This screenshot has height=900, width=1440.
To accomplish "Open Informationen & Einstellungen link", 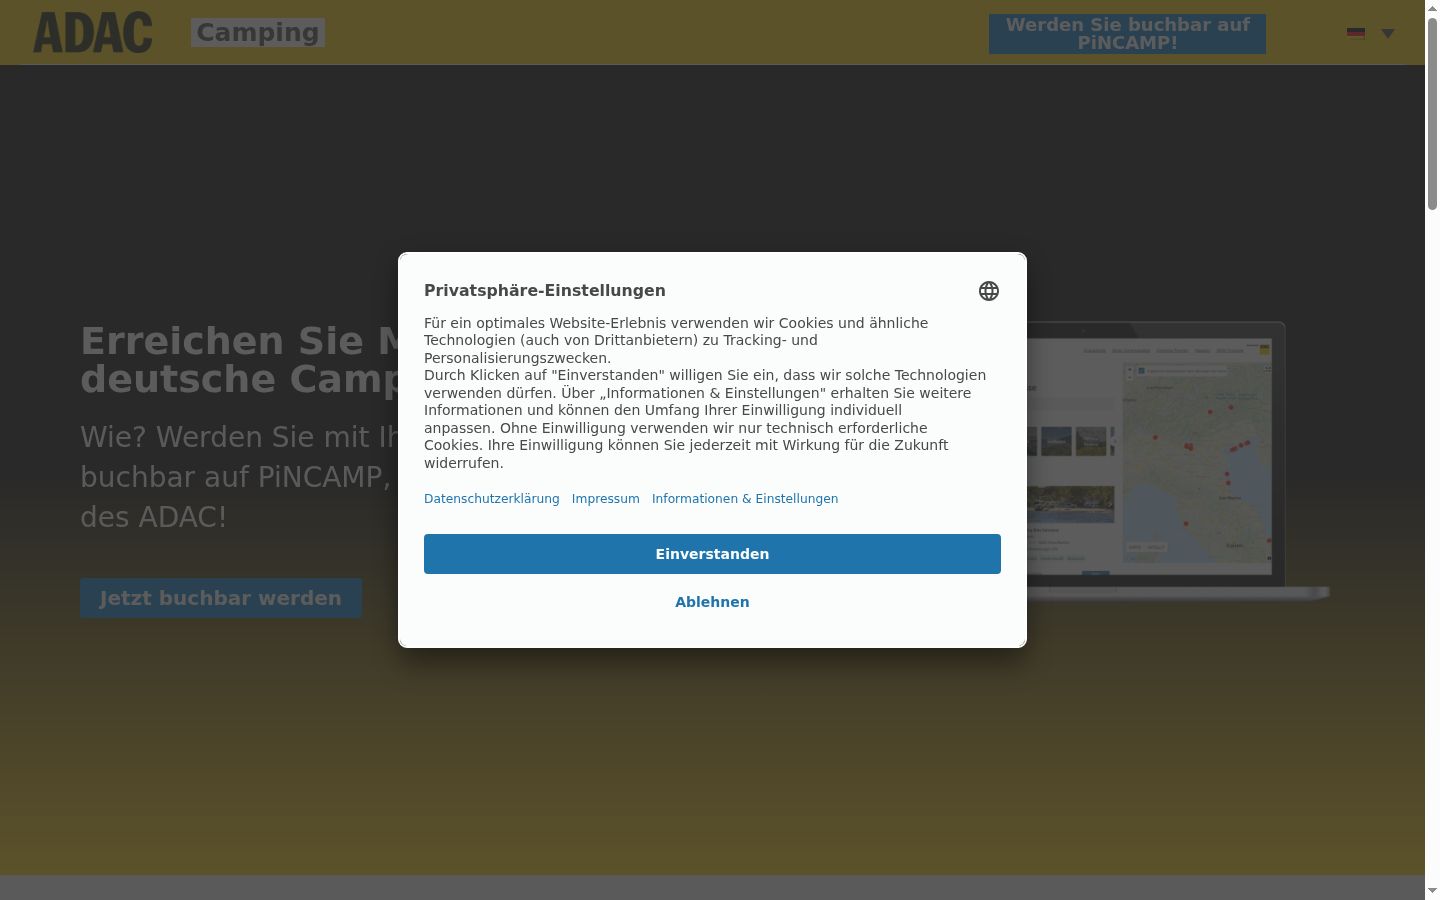I will pyautogui.click(x=745, y=499).
